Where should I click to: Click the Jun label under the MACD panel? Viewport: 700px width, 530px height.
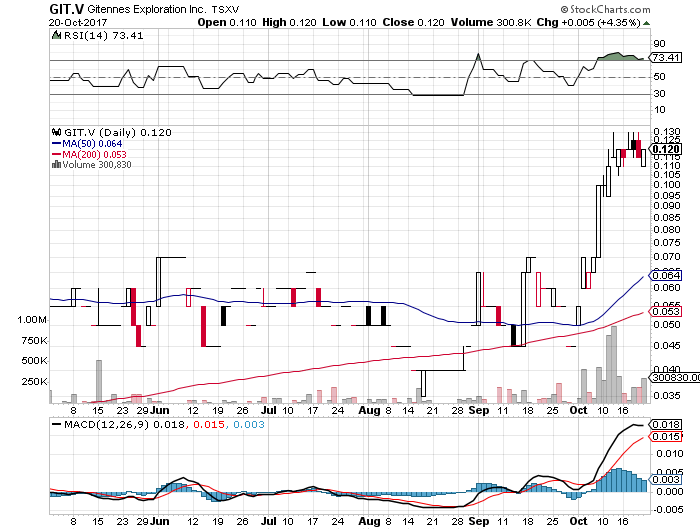tap(159, 522)
